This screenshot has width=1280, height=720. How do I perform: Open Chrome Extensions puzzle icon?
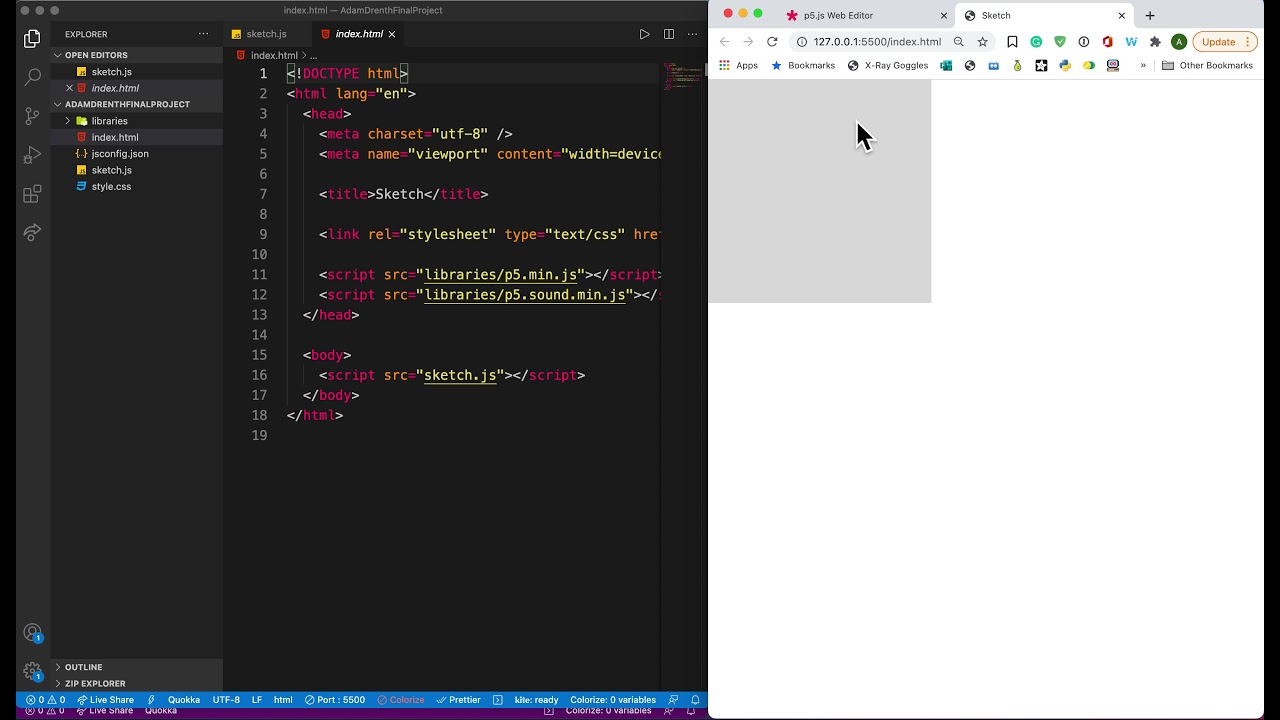pyautogui.click(x=1155, y=42)
